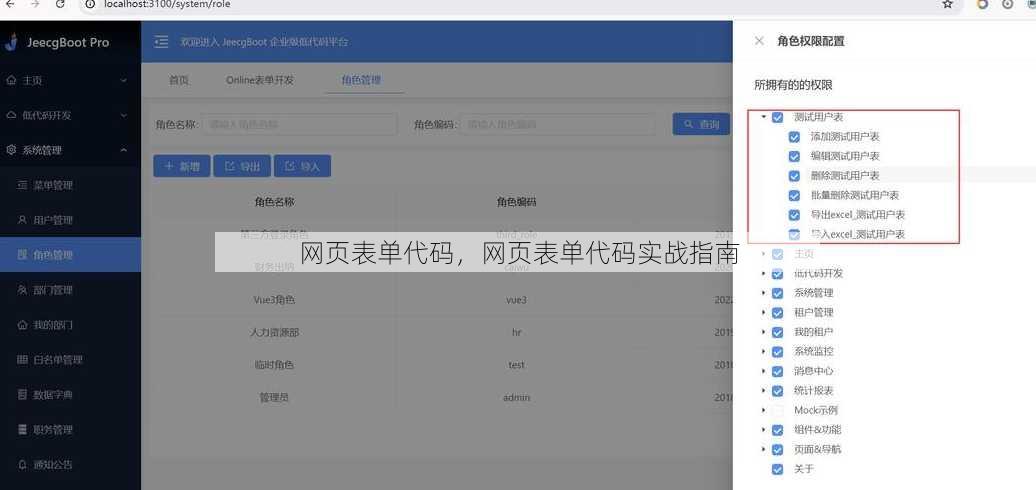Viewport: 1036px width, 490px height.
Task: Expand the Mock示例 permission node
Action: (x=763, y=411)
